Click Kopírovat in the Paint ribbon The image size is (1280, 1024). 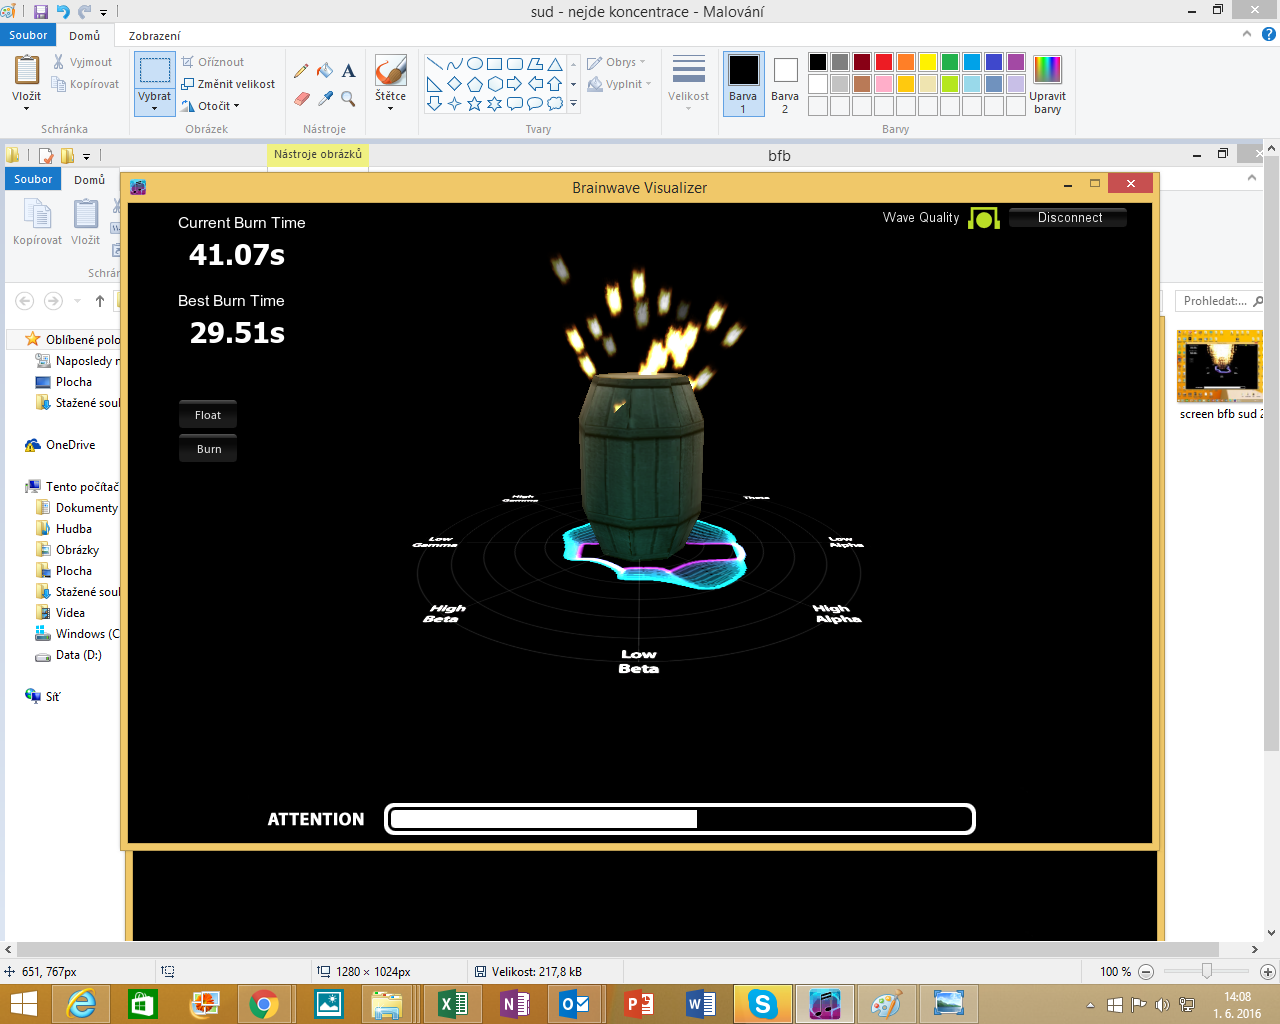point(85,84)
